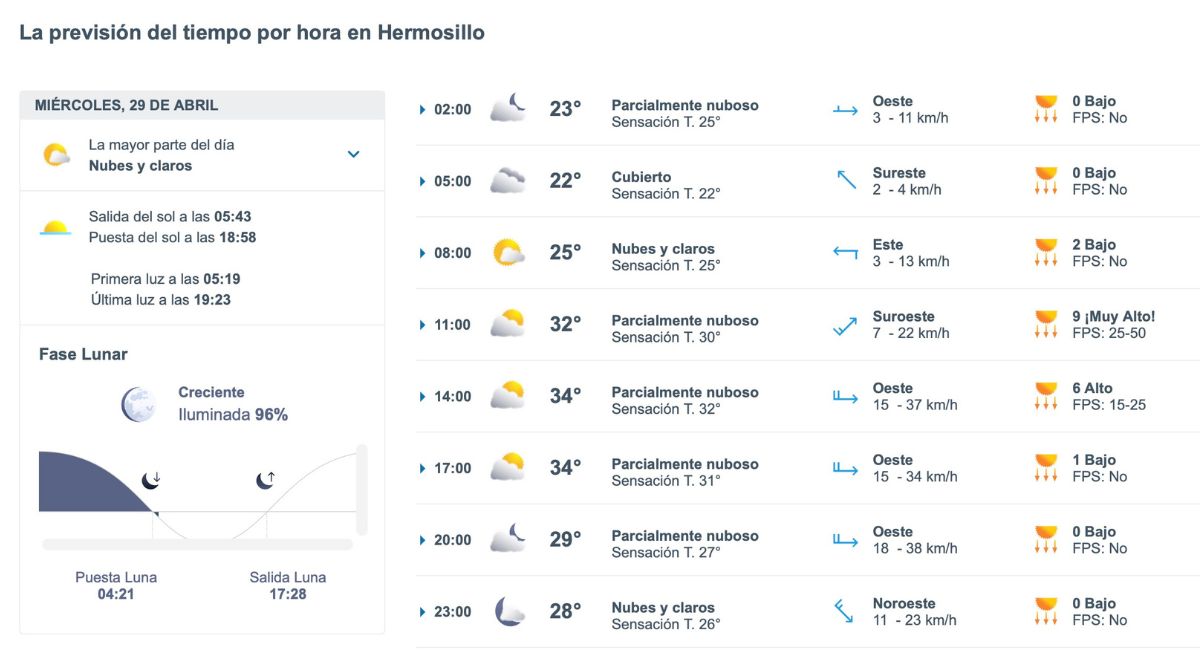Open the Nubes y claros day summary dropdown
This screenshot has height=650, width=1200.
[x=353, y=155]
